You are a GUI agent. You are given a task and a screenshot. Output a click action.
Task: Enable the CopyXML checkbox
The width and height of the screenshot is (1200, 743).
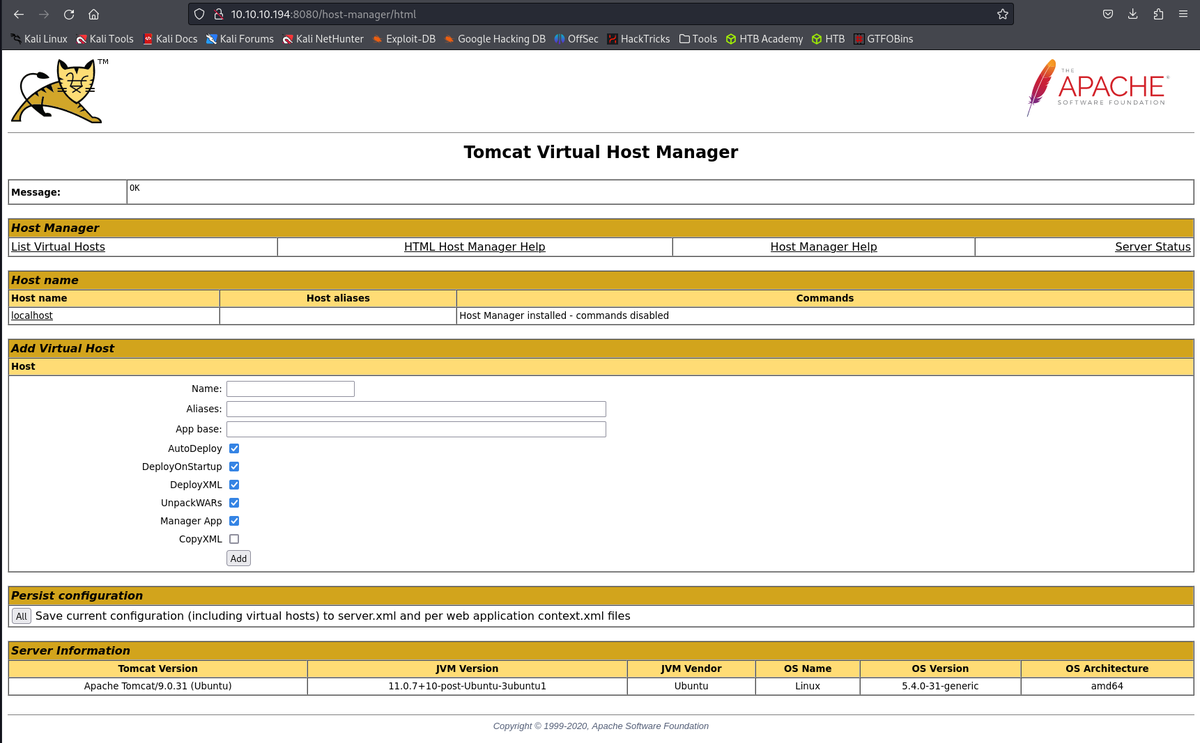click(x=234, y=539)
